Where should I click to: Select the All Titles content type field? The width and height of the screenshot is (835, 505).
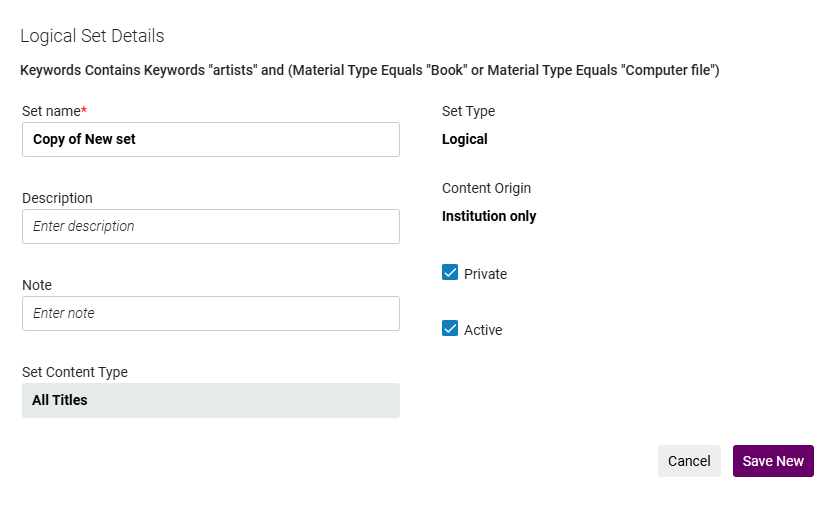pyautogui.click(x=210, y=401)
